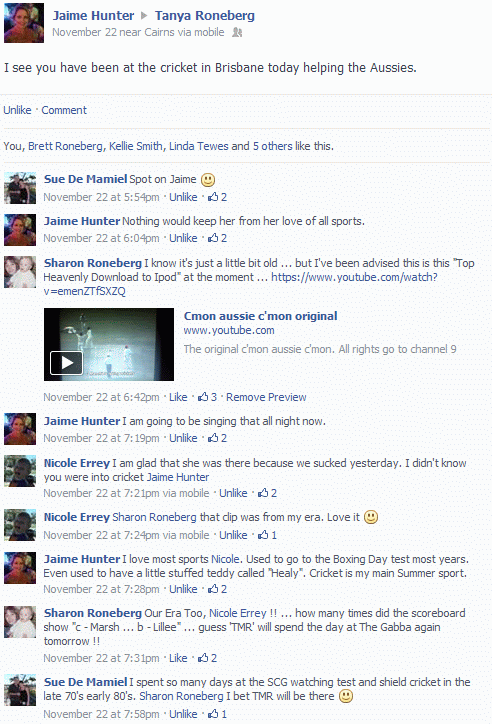Screen dimensions: 492x724
Task: Unlike the main post
Action: coord(18,110)
